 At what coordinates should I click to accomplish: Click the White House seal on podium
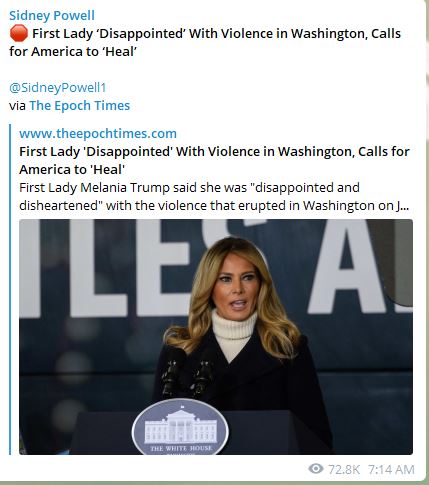[180, 428]
